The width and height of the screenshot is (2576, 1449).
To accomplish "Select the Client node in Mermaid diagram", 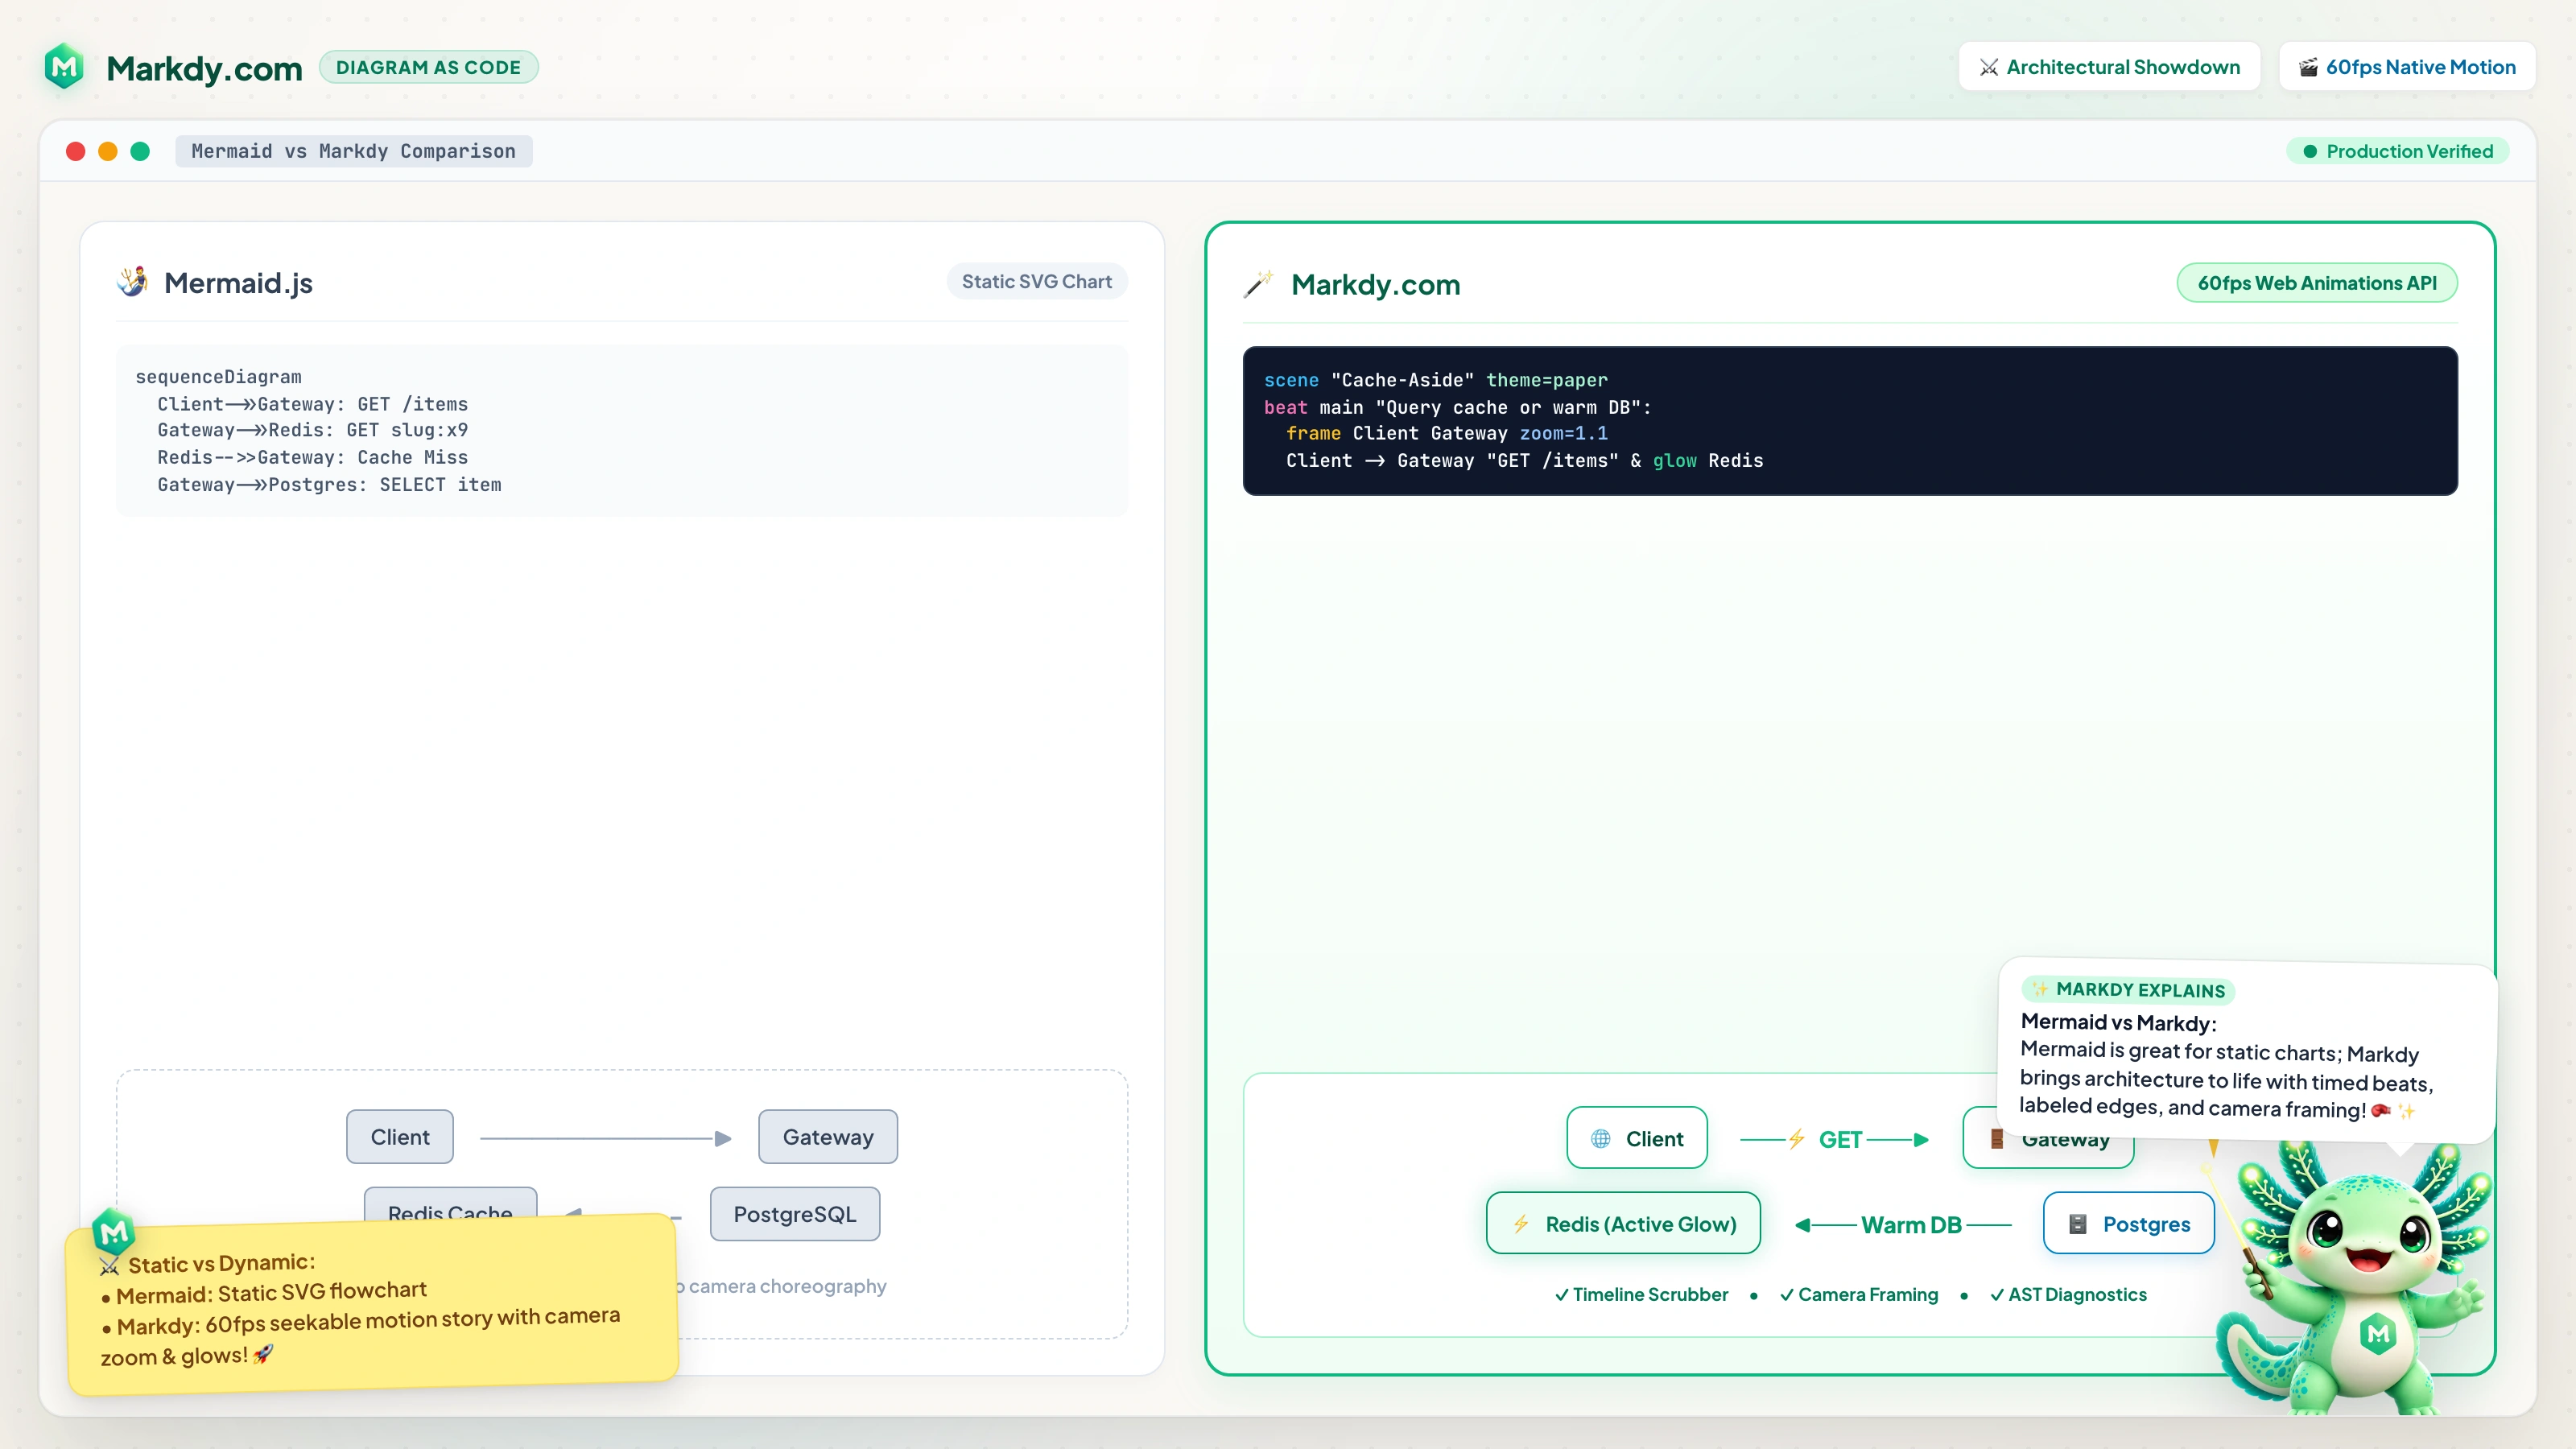I will (400, 1137).
